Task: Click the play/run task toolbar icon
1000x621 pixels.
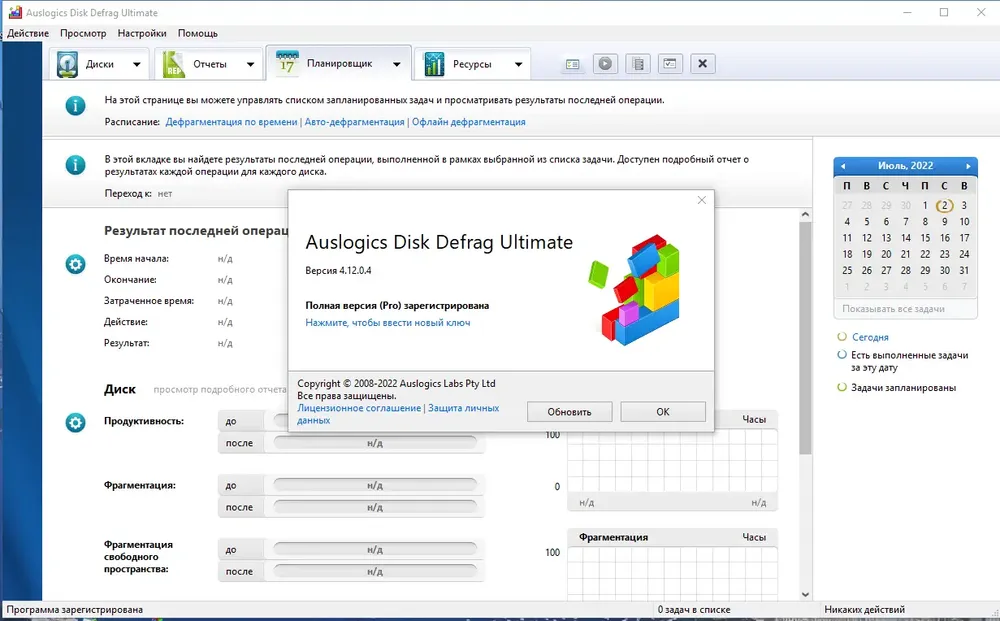Action: pos(605,63)
